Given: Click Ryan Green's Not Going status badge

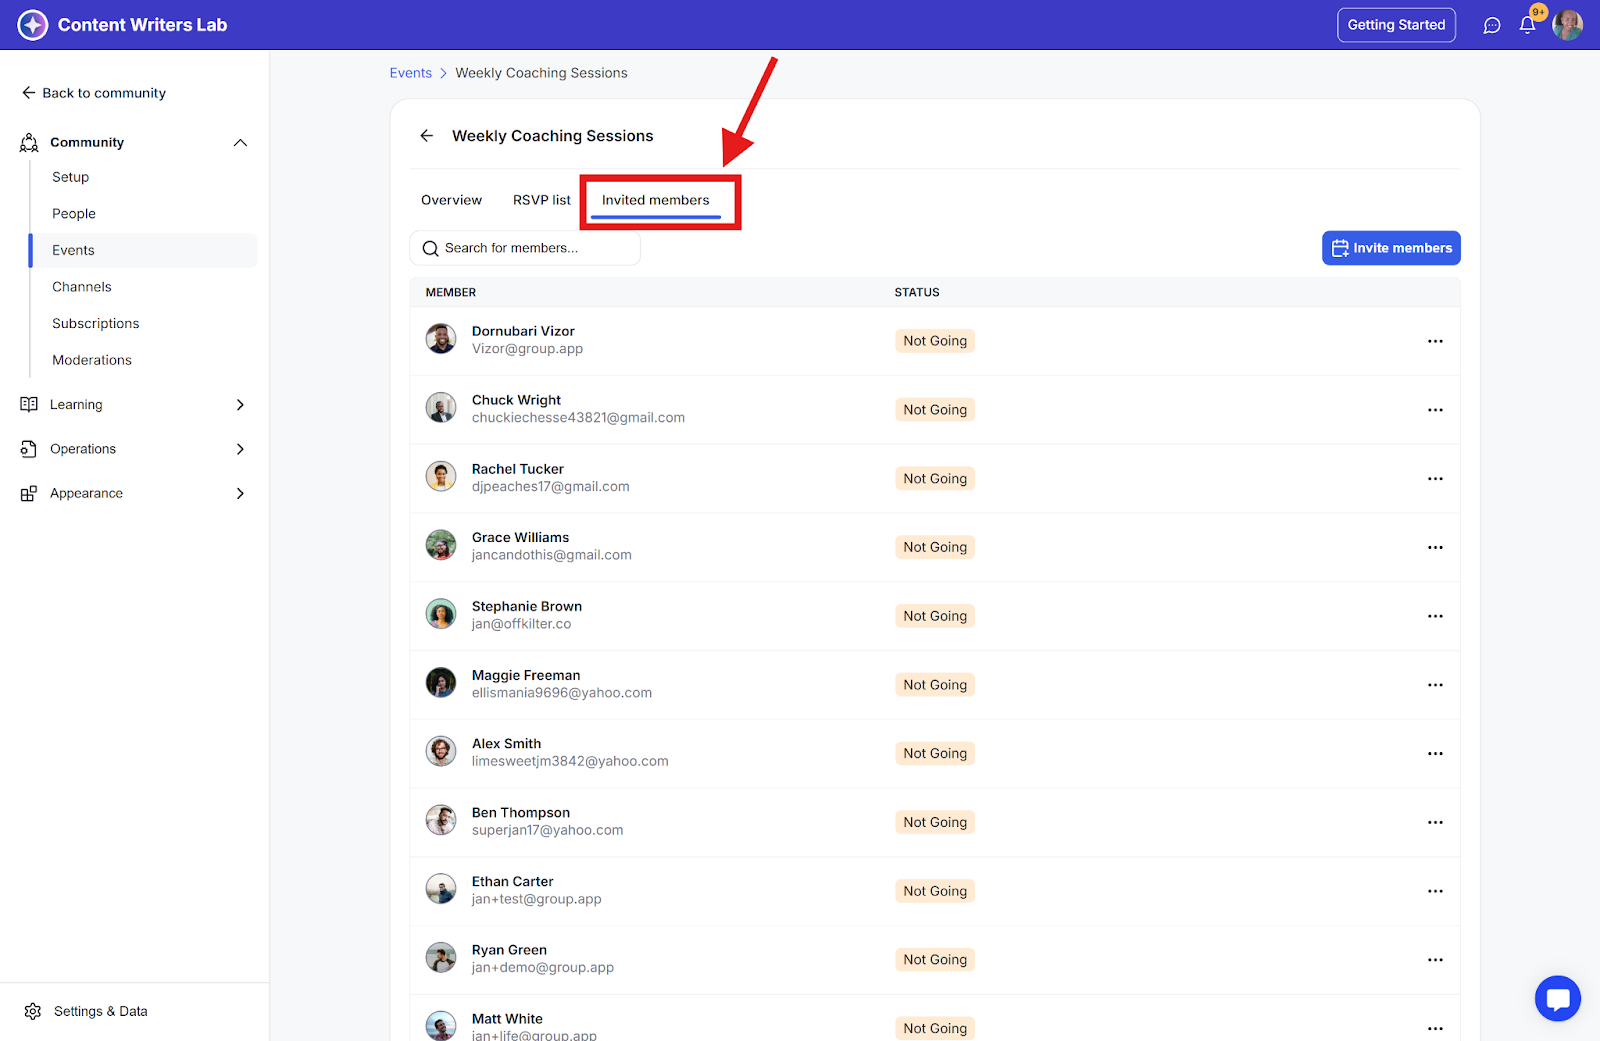Looking at the screenshot, I should [935, 960].
